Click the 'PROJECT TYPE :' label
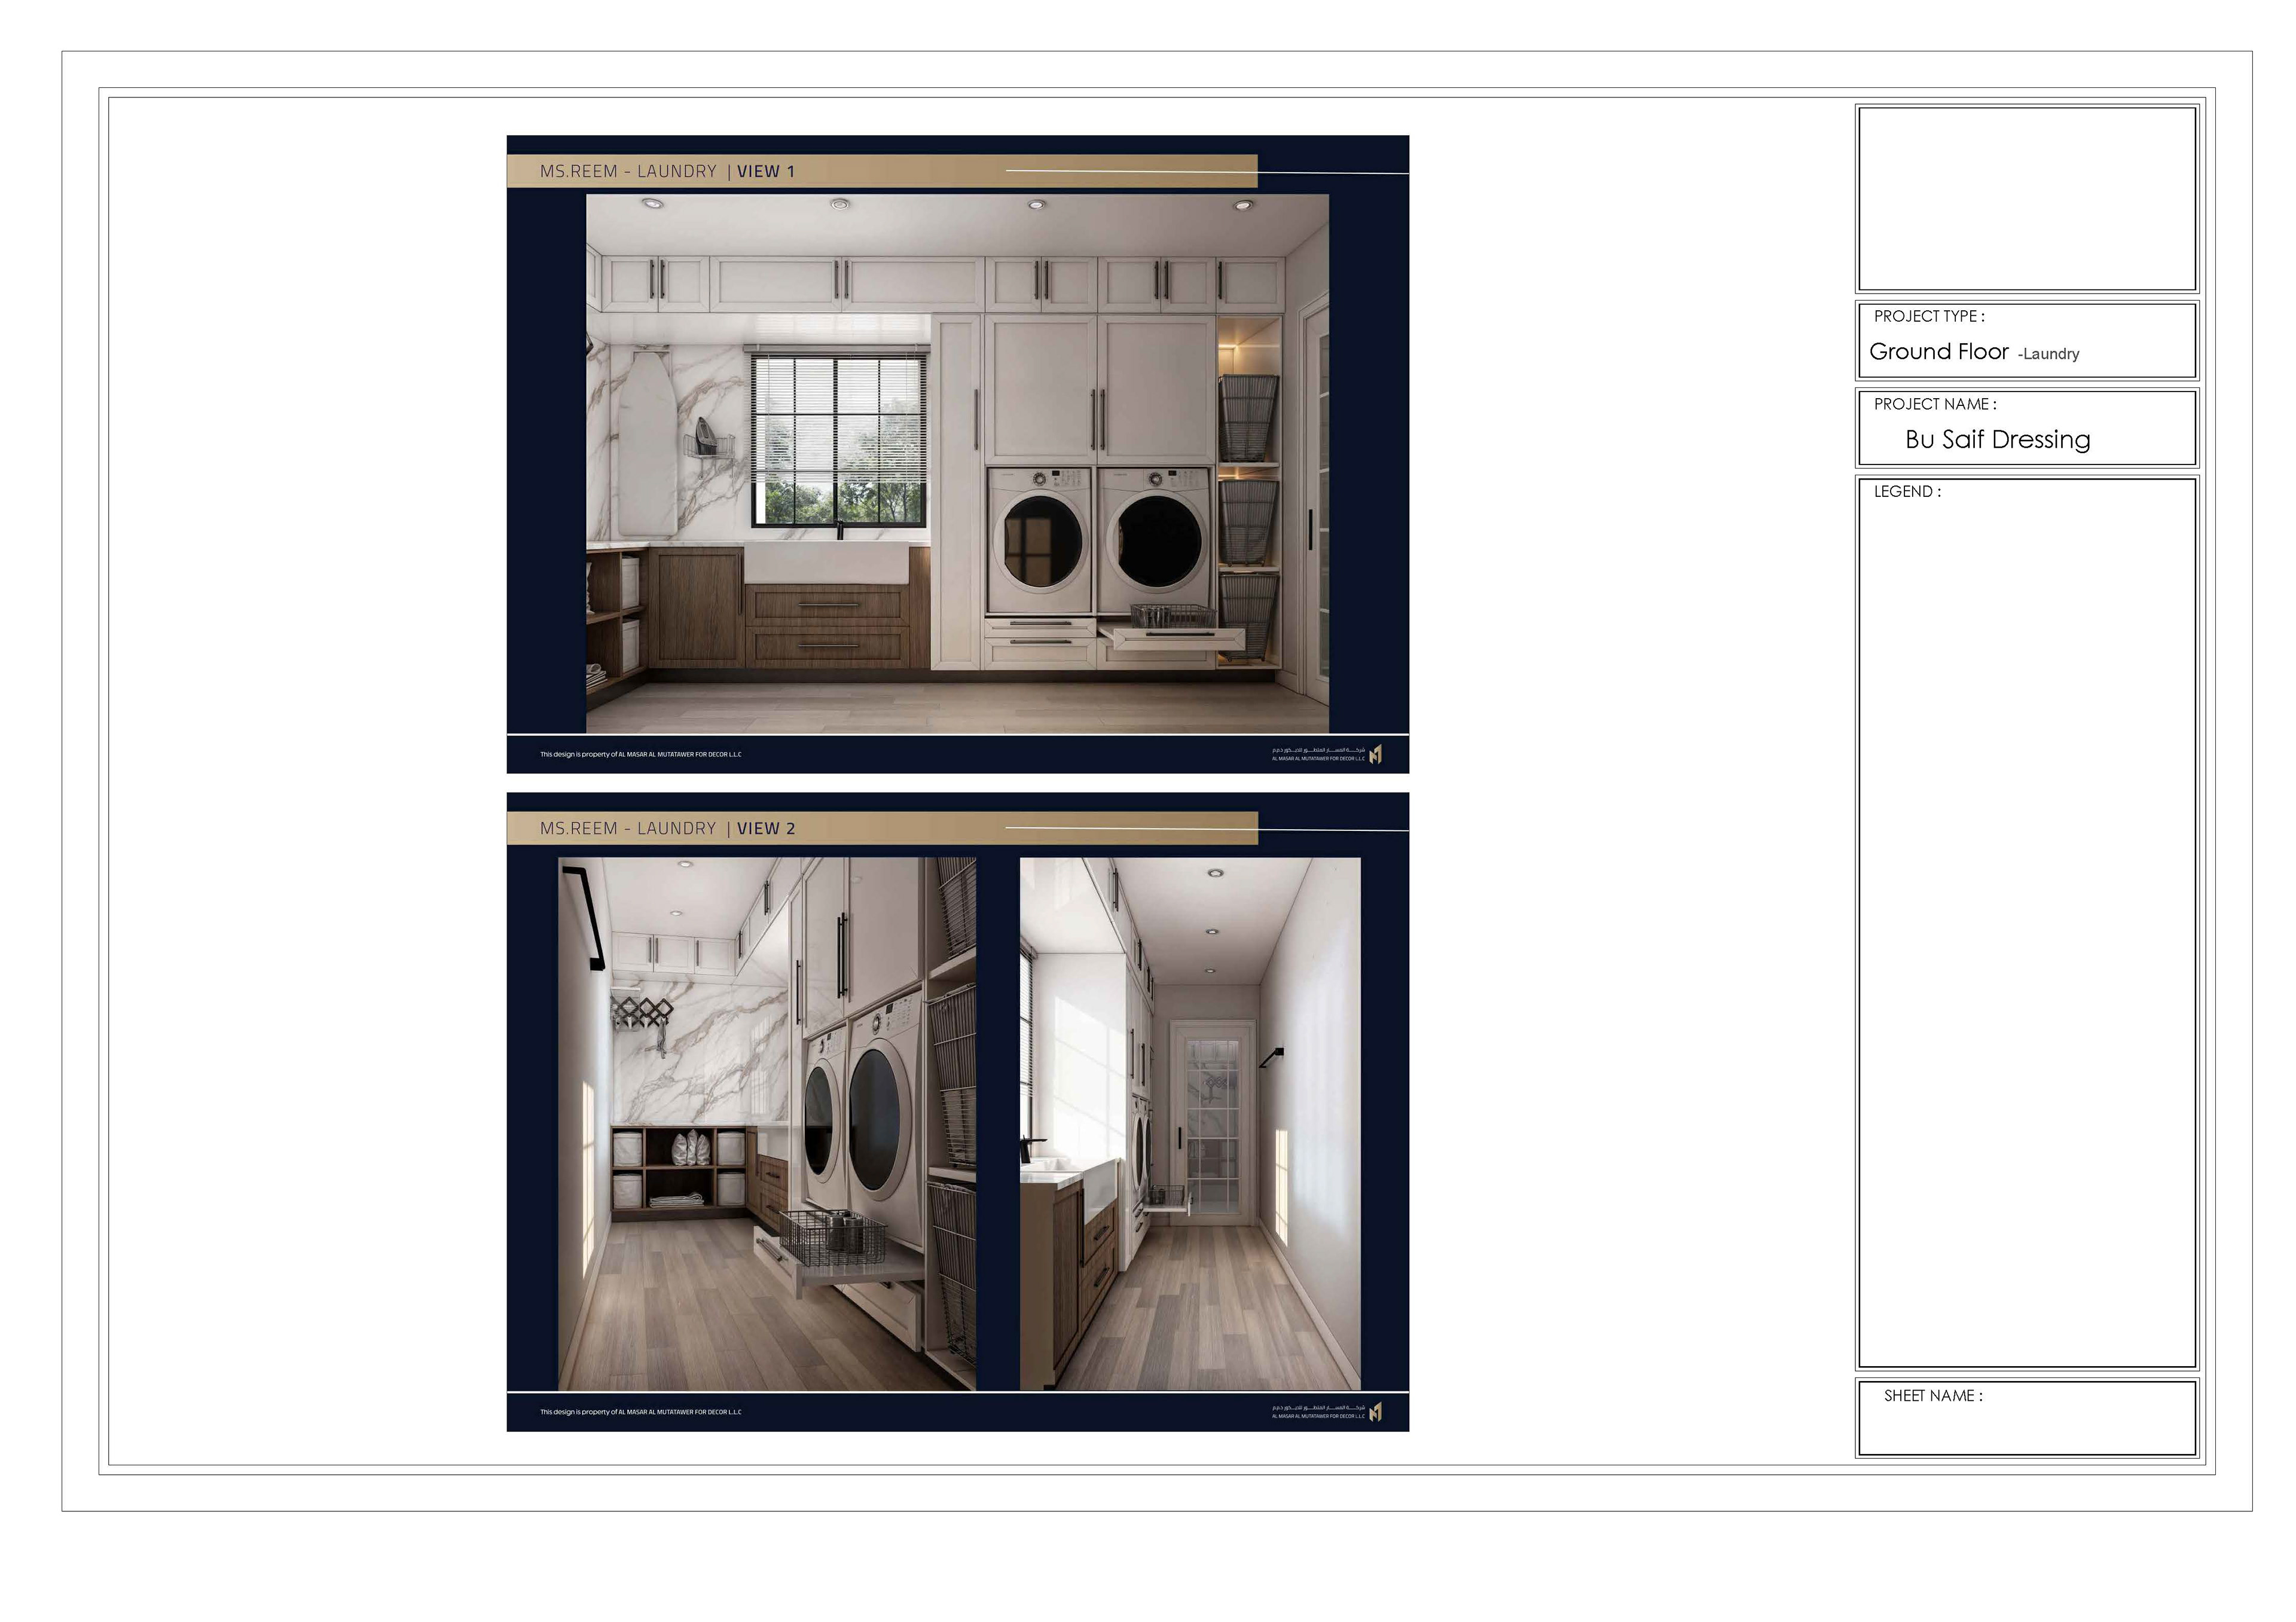This screenshot has width=2296, height=1622. (x=1929, y=316)
